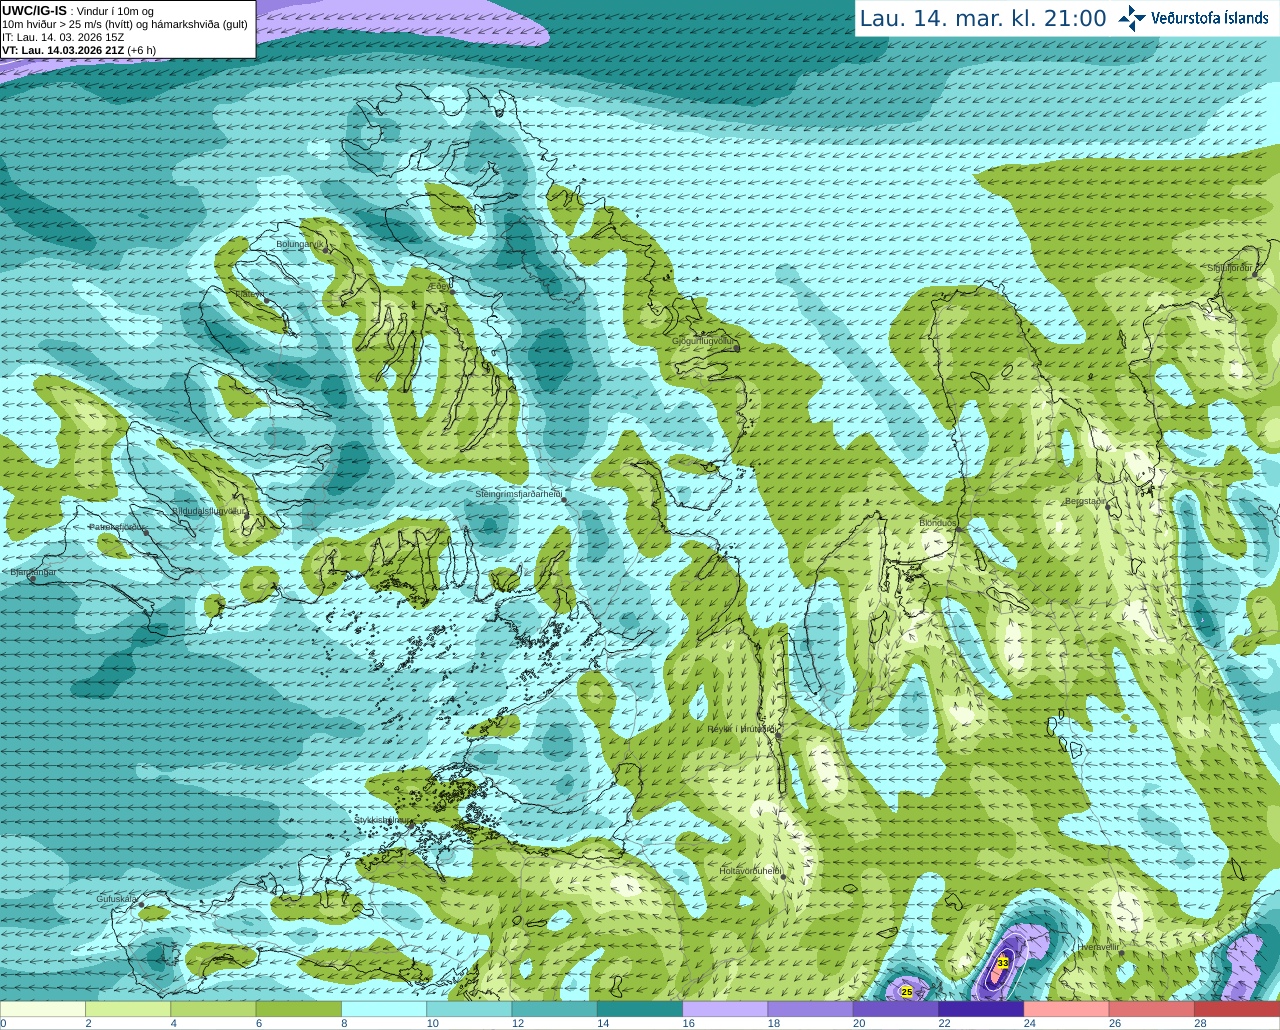Click the 'Holtavörðuheiði' map label
This screenshot has width=1280, height=1030.
tap(750, 871)
